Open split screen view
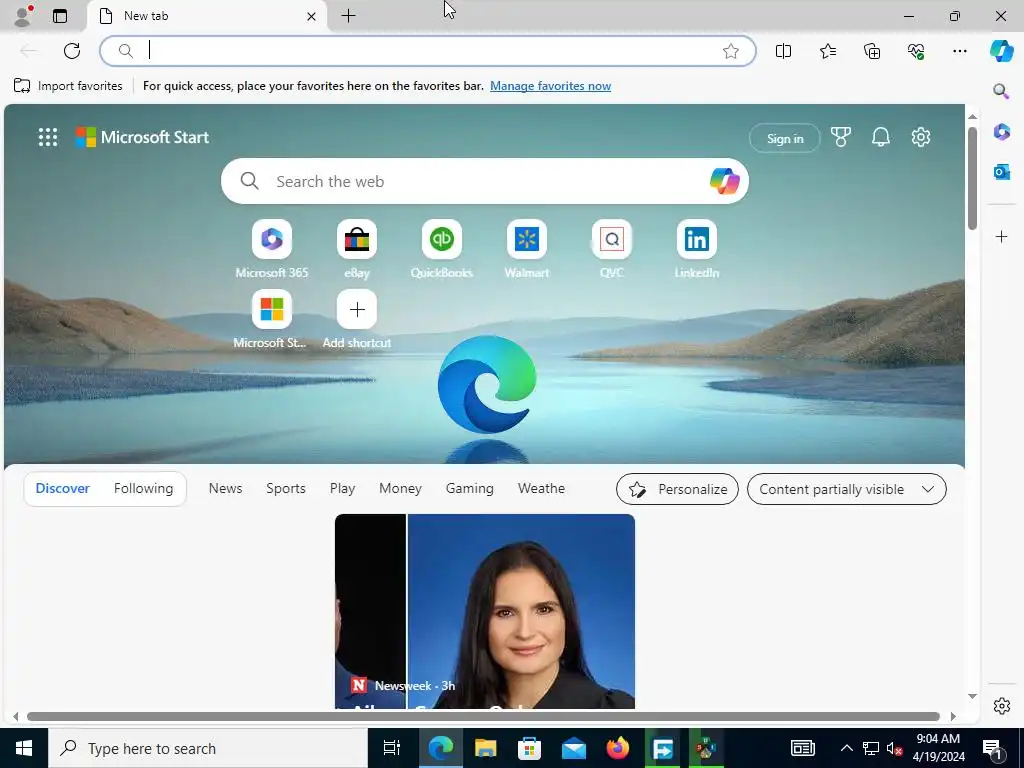1024x768 pixels. tap(783, 51)
